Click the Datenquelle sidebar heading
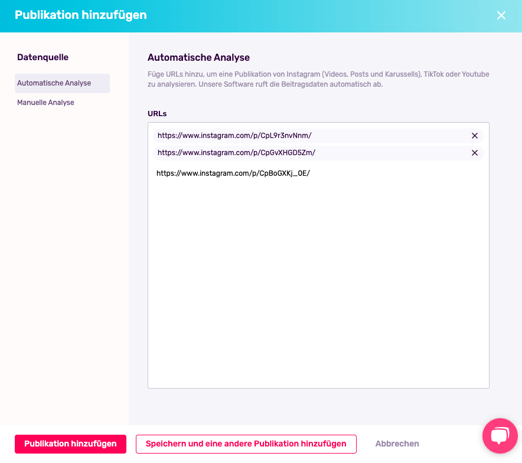This screenshot has height=463, width=522. pyautogui.click(x=43, y=57)
